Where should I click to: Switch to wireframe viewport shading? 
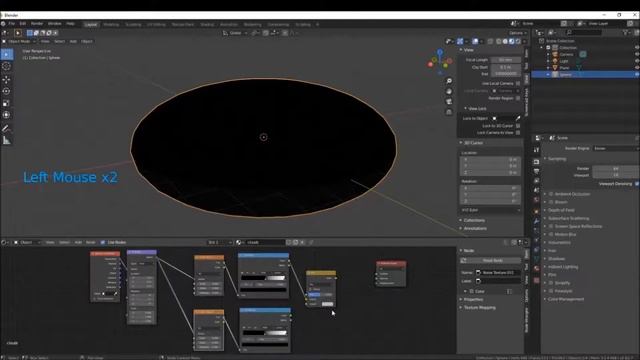coord(498,41)
